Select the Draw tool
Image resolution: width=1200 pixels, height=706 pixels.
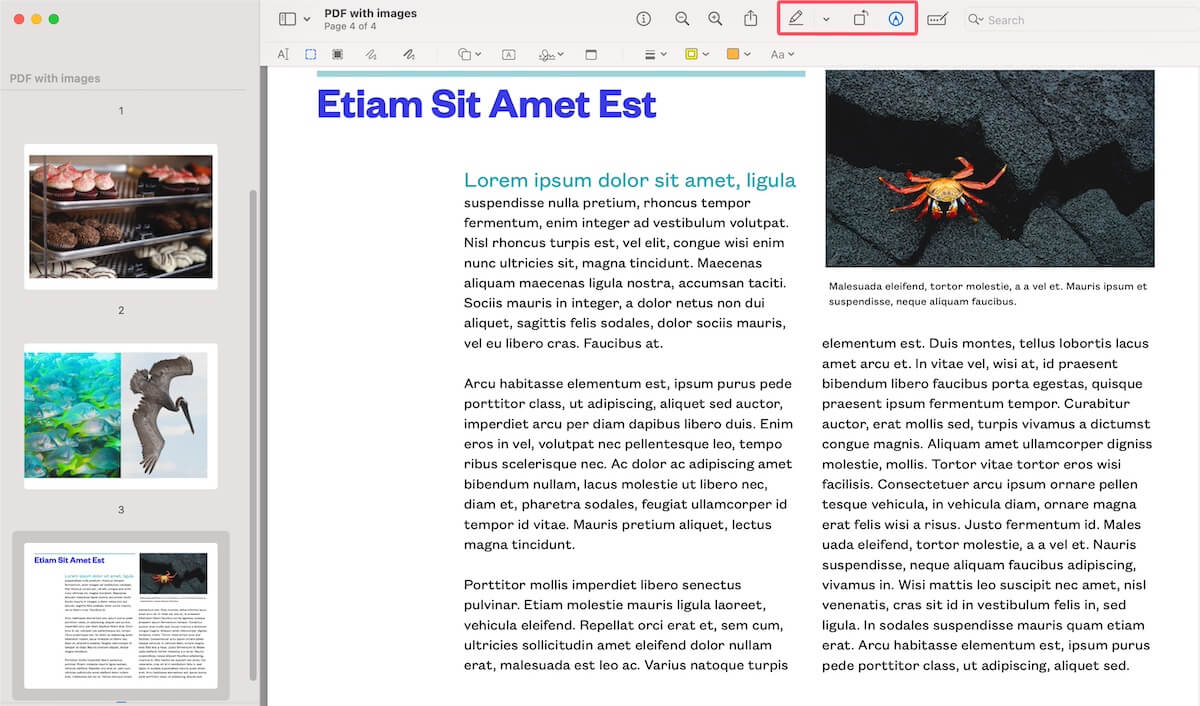coord(410,54)
